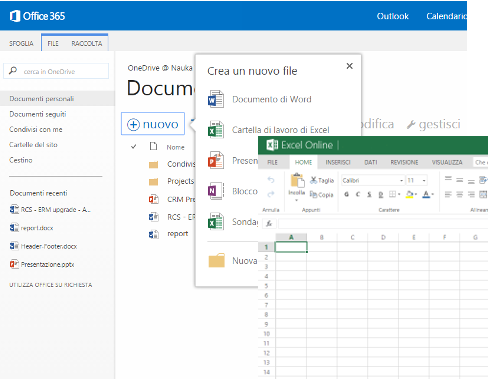Redo the action in Excel Online
488x379 pixels.
271,194
